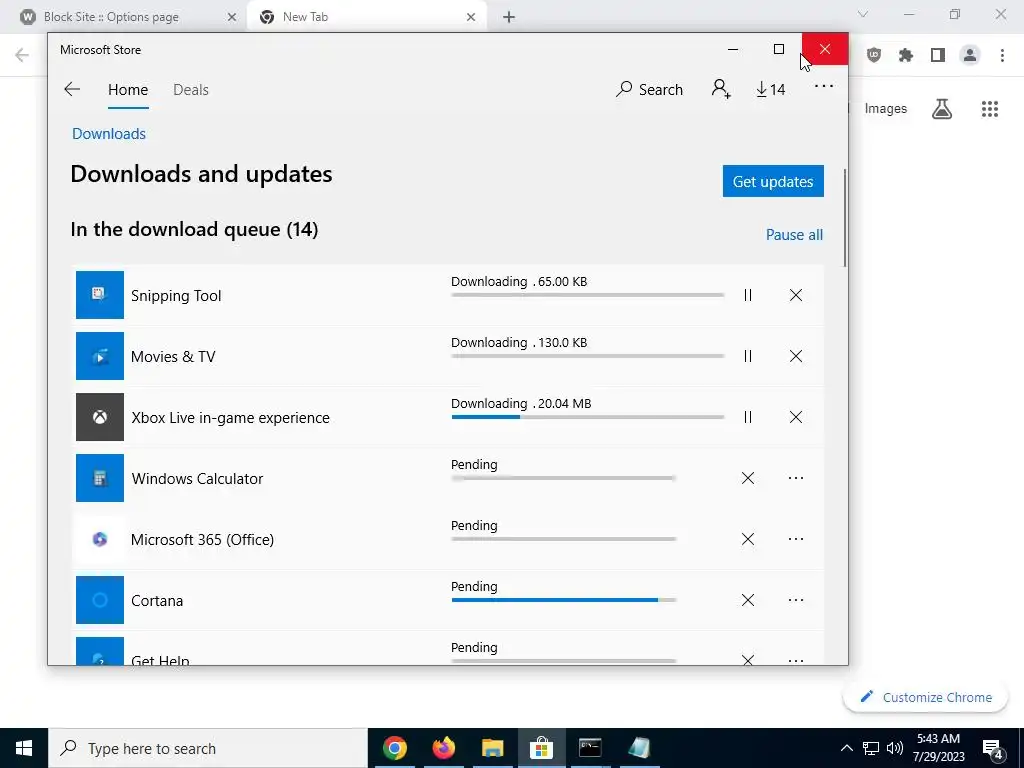Pause the Snipping Tool download

coord(748,295)
